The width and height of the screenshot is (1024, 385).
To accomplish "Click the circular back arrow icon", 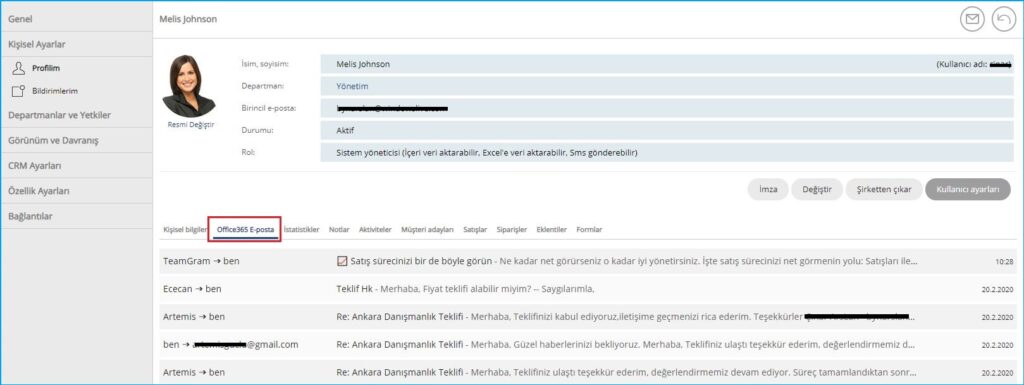I will click(x=1004, y=20).
